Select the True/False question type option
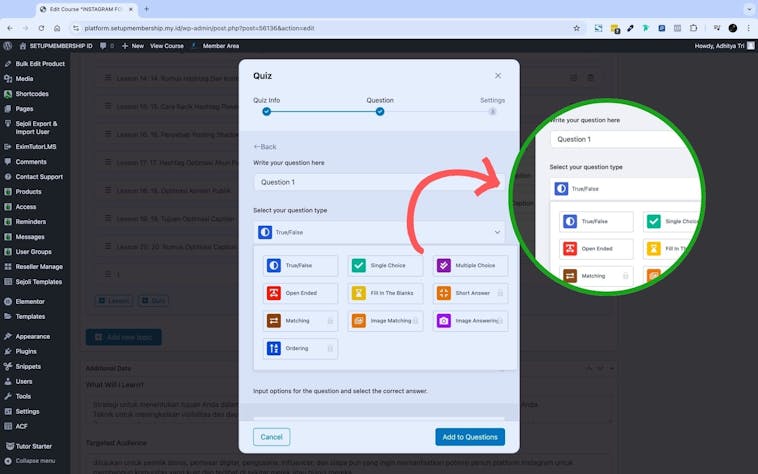The width and height of the screenshot is (758, 474). 301,266
